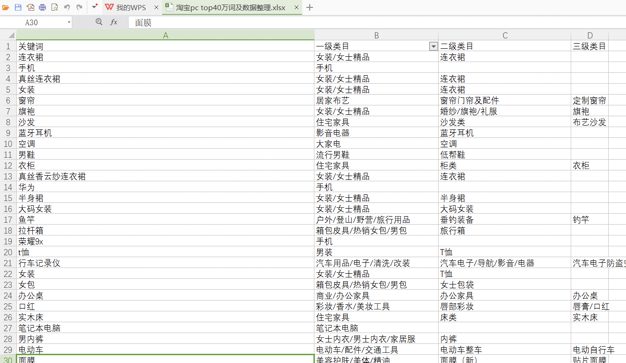Click the cell 汽车电子/导航/影音/电器
The height and width of the screenshot is (363, 626).
click(505, 263)
